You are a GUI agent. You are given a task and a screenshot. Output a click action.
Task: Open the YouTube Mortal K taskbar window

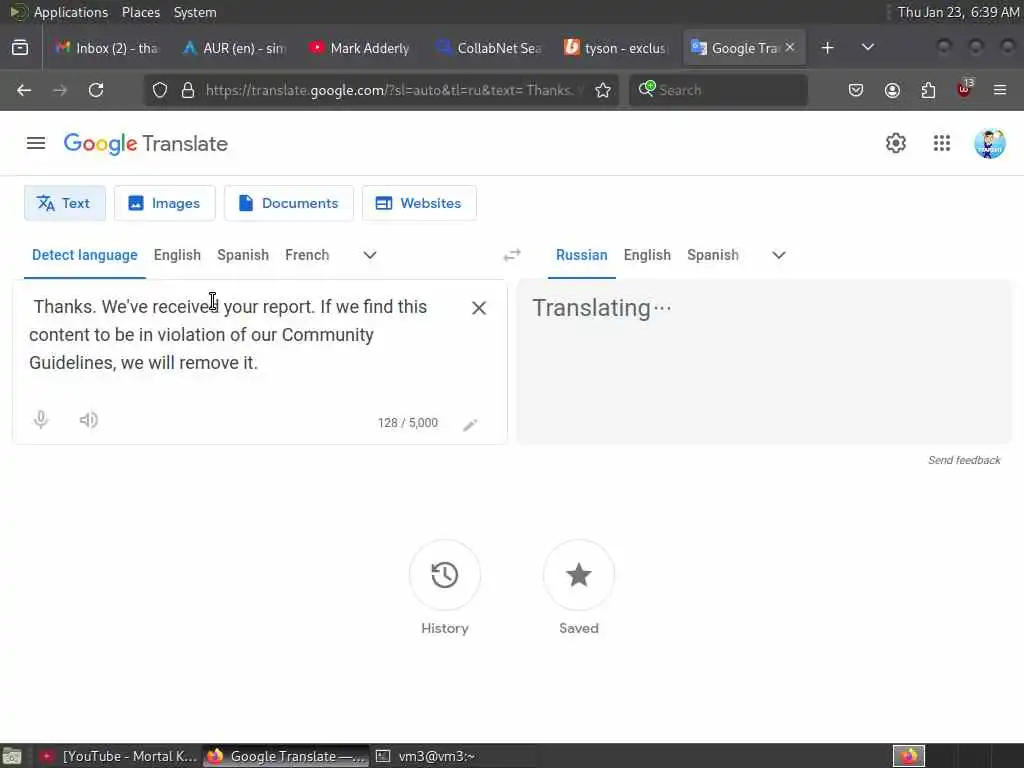118,756
